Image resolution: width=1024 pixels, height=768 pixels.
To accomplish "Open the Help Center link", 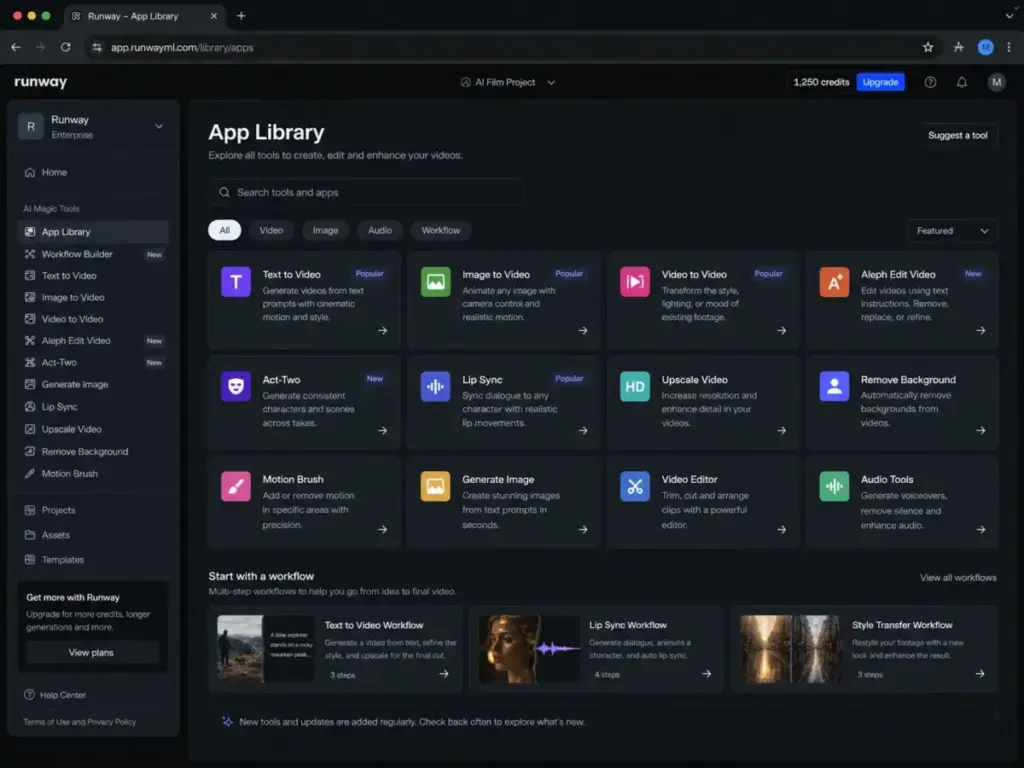I will click(56, 695).
